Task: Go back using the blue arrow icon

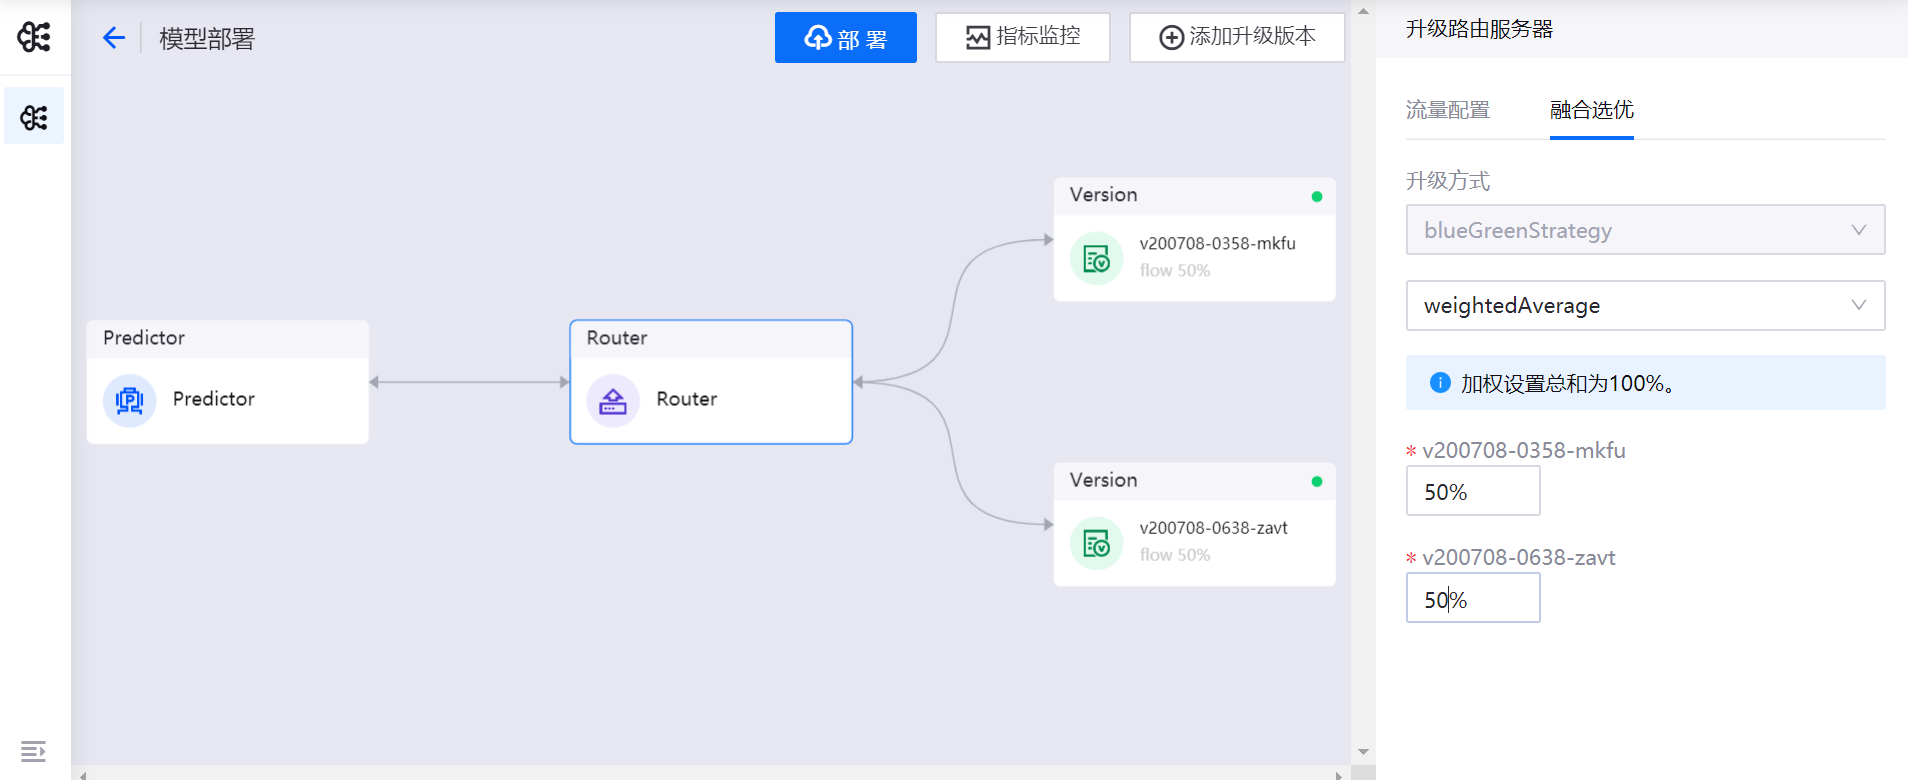Action: tap(113, 38)
